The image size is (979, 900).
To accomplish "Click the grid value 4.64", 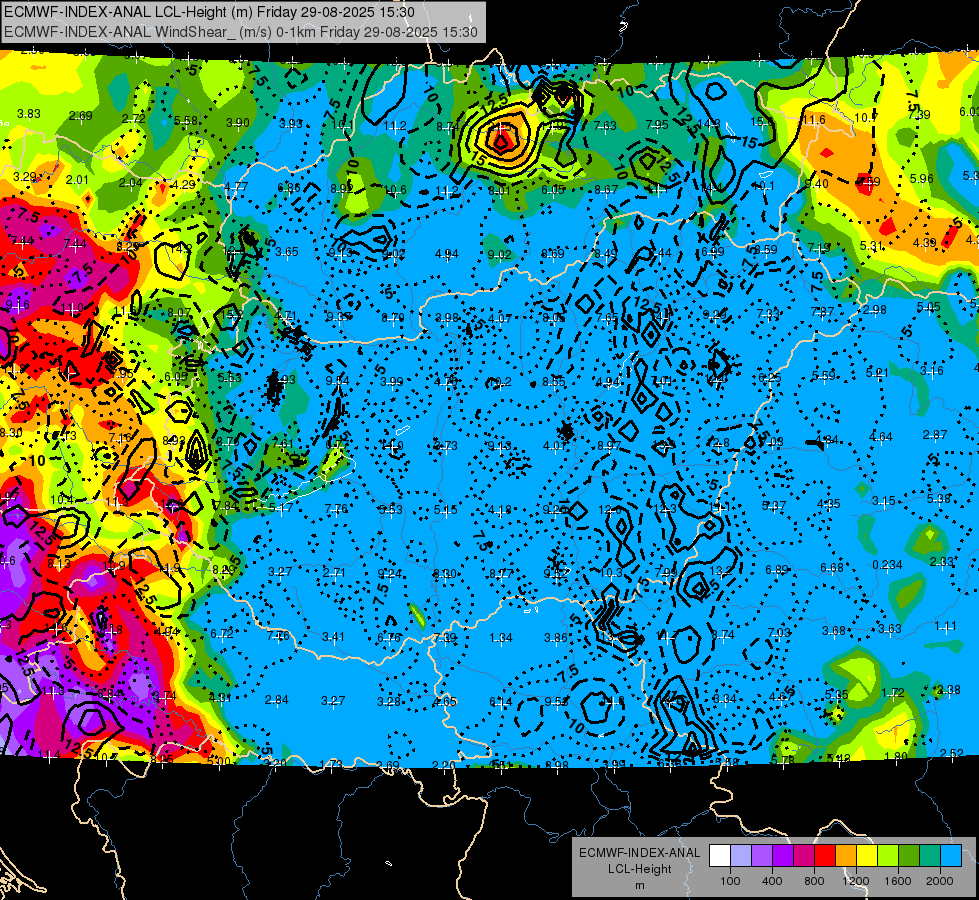I will pyautogui.click(x=881, y=437).
